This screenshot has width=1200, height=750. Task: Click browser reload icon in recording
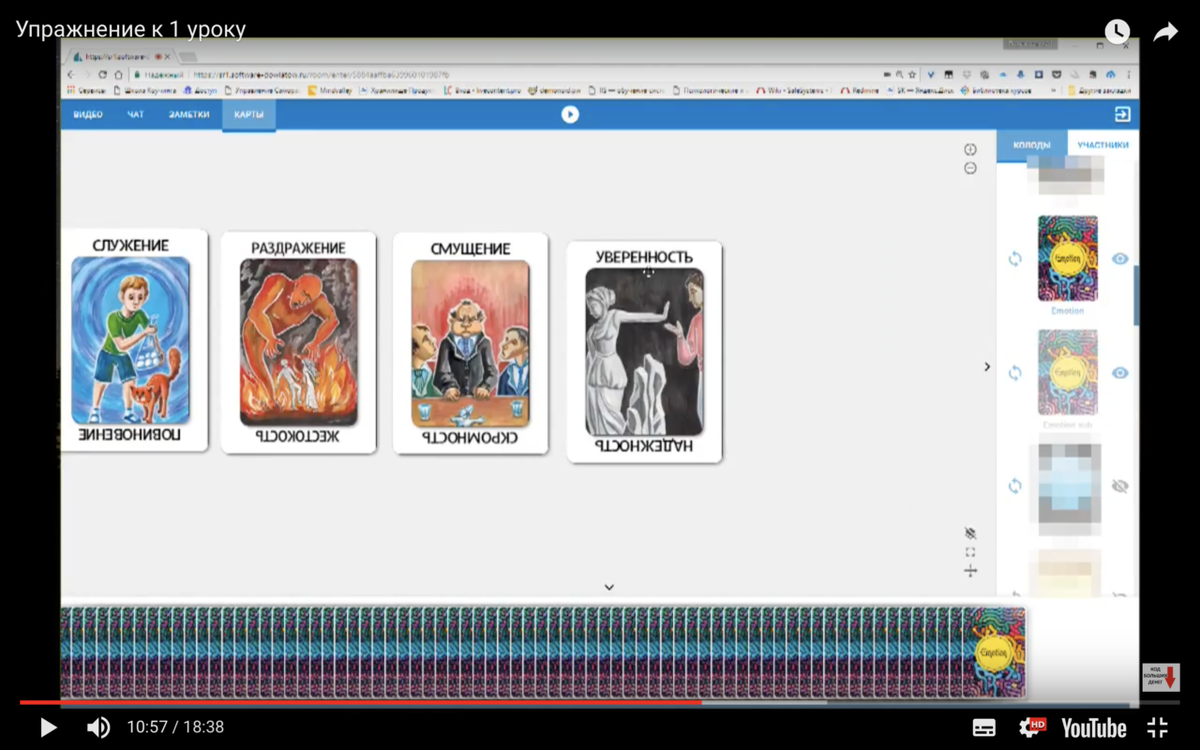pos(102,74)
